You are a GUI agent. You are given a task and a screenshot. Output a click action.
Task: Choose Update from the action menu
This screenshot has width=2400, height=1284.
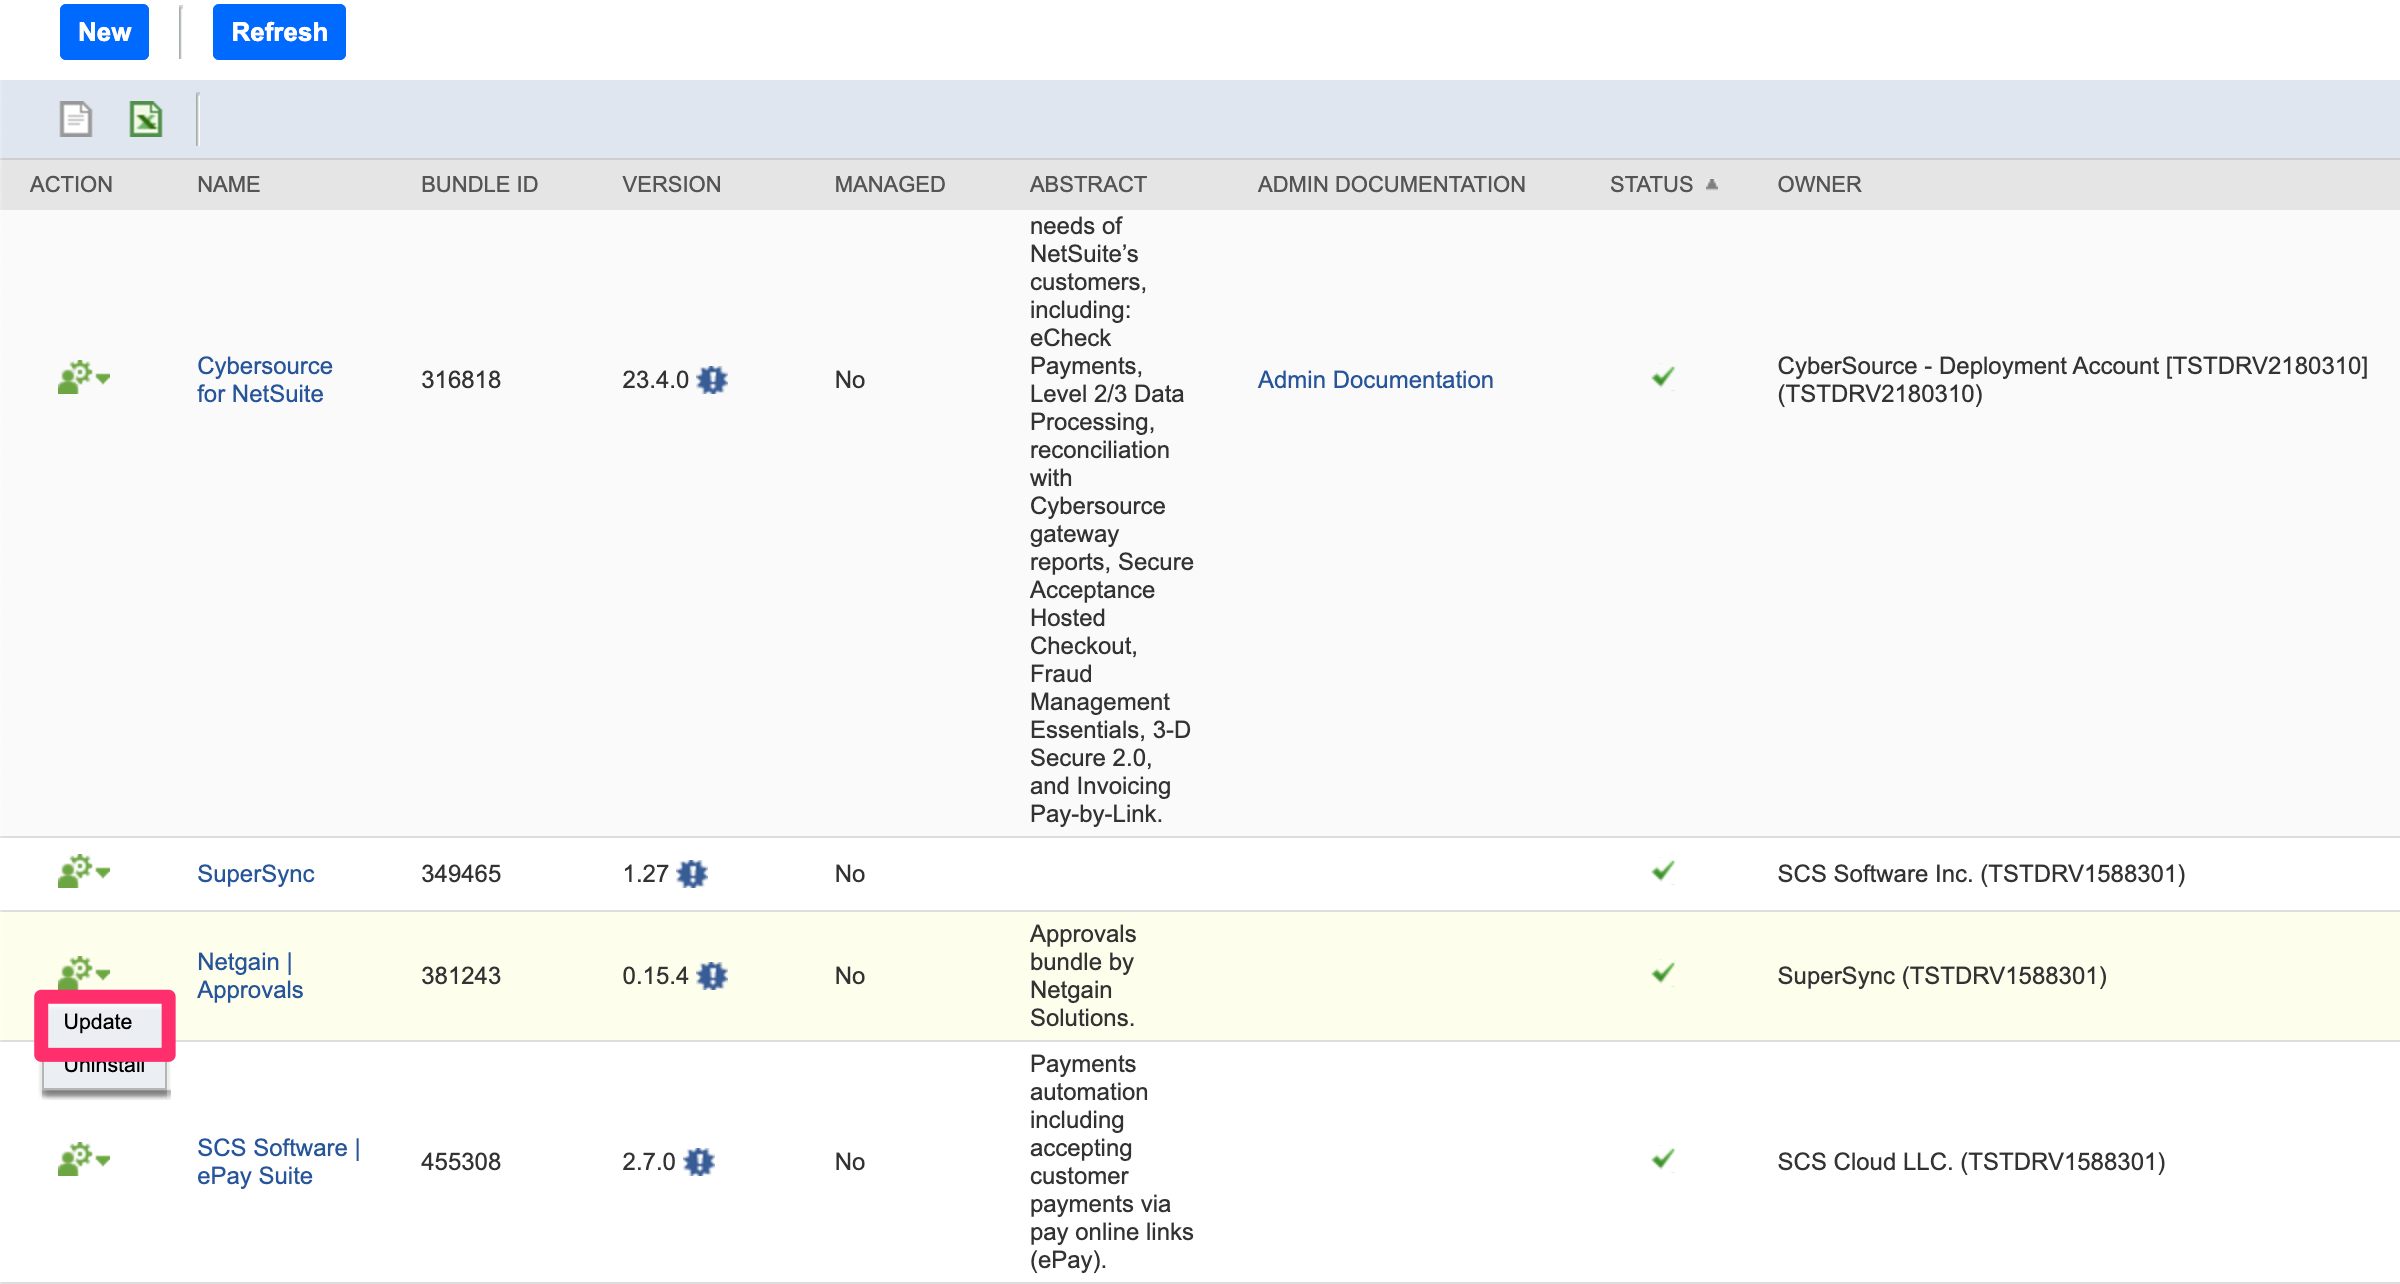click(x=98, y=1022)
